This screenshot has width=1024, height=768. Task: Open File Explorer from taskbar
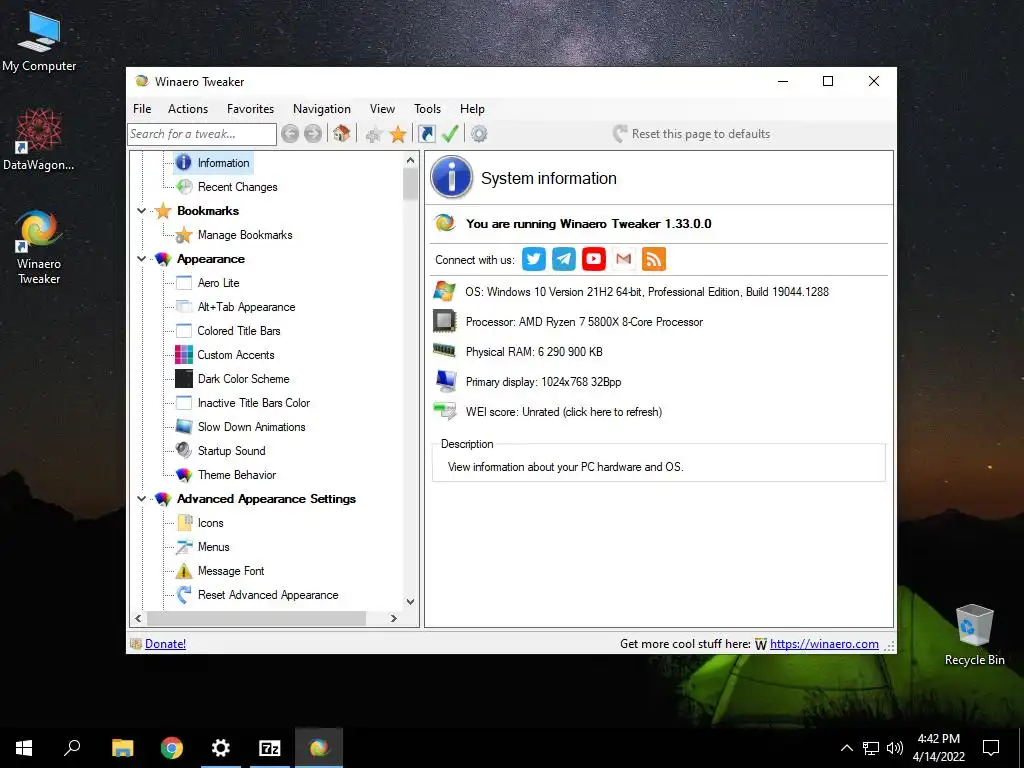[x=122, y=748]
